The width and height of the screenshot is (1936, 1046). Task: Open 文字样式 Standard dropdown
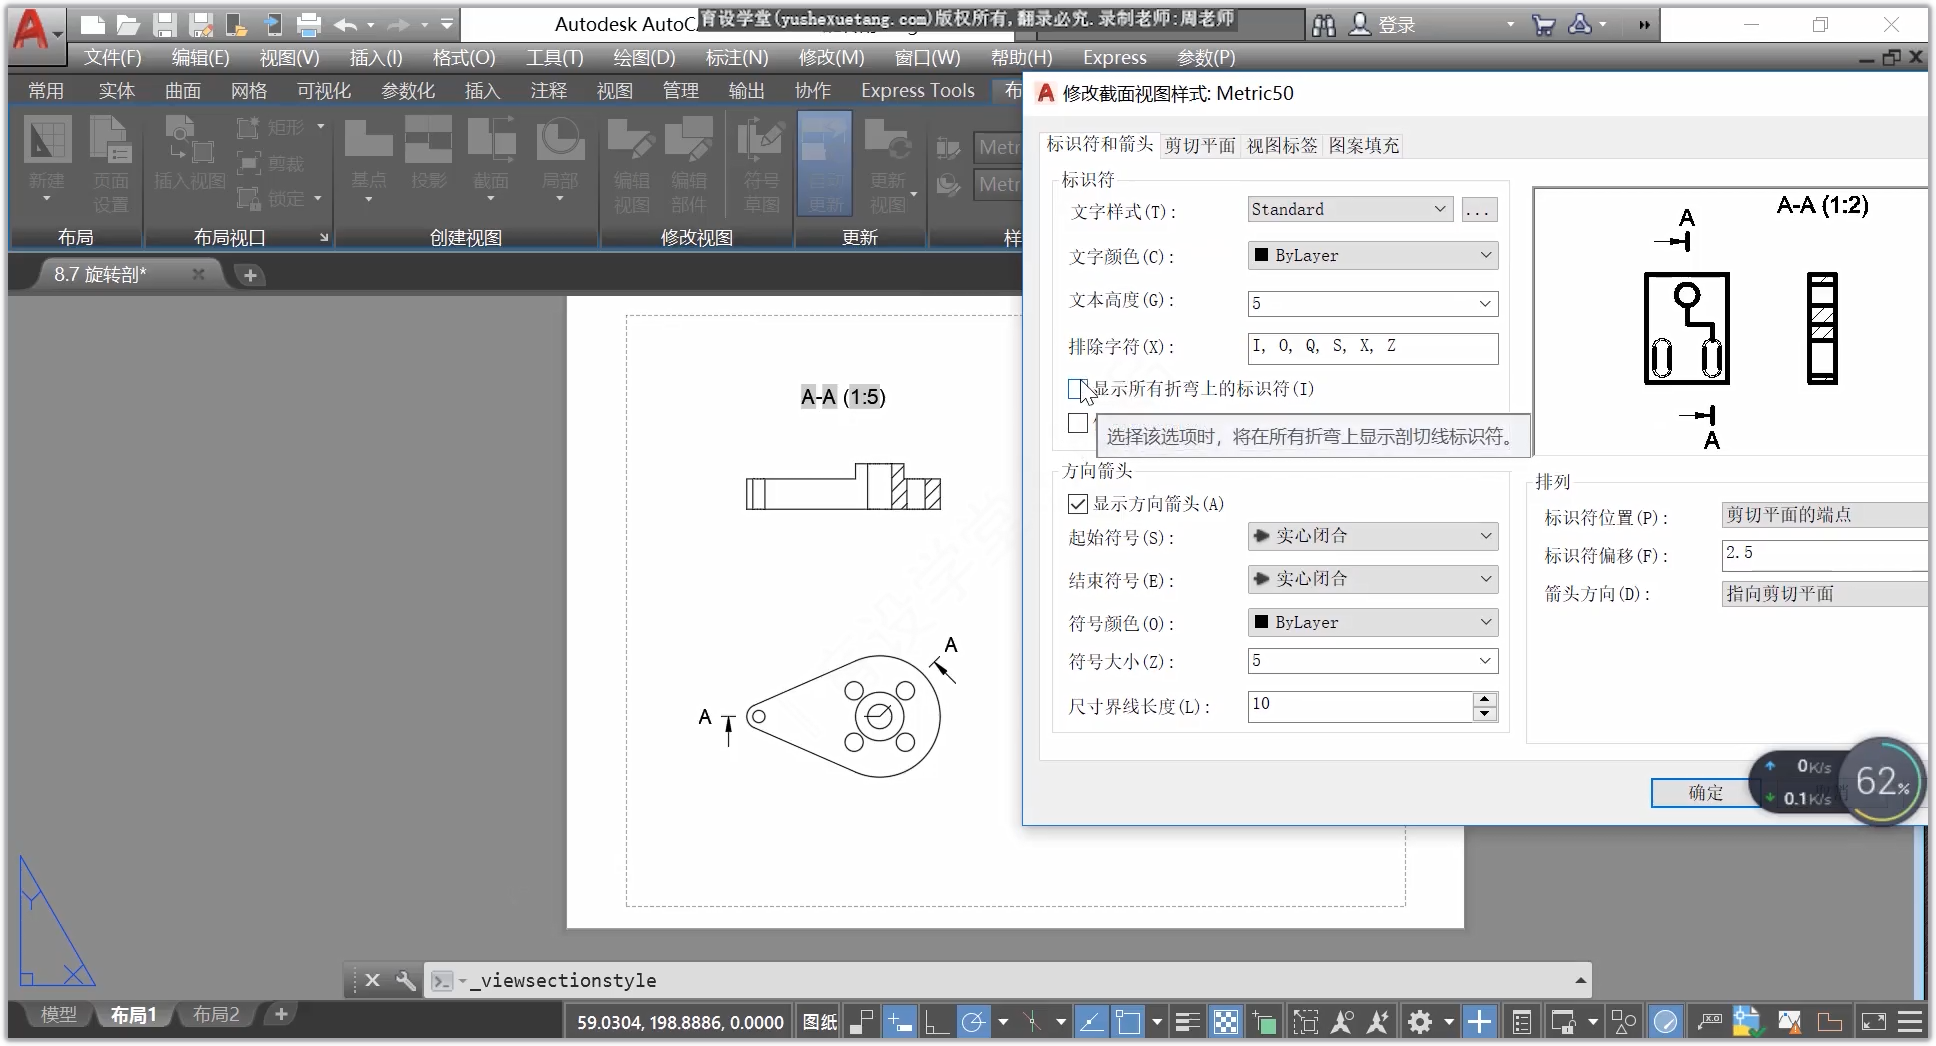[1350, 209]
